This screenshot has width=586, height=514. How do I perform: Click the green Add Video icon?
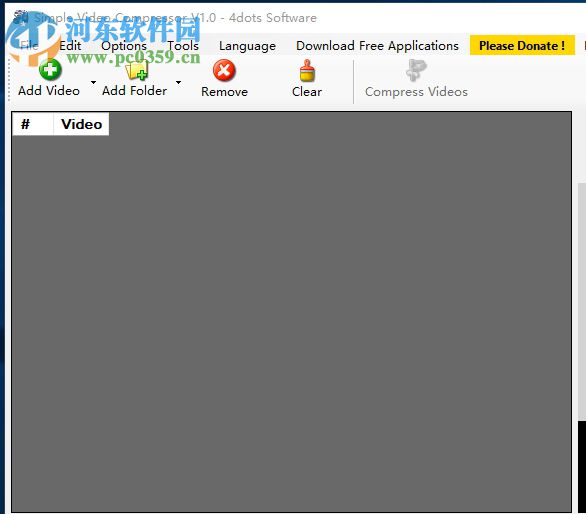tap(50, 70)
